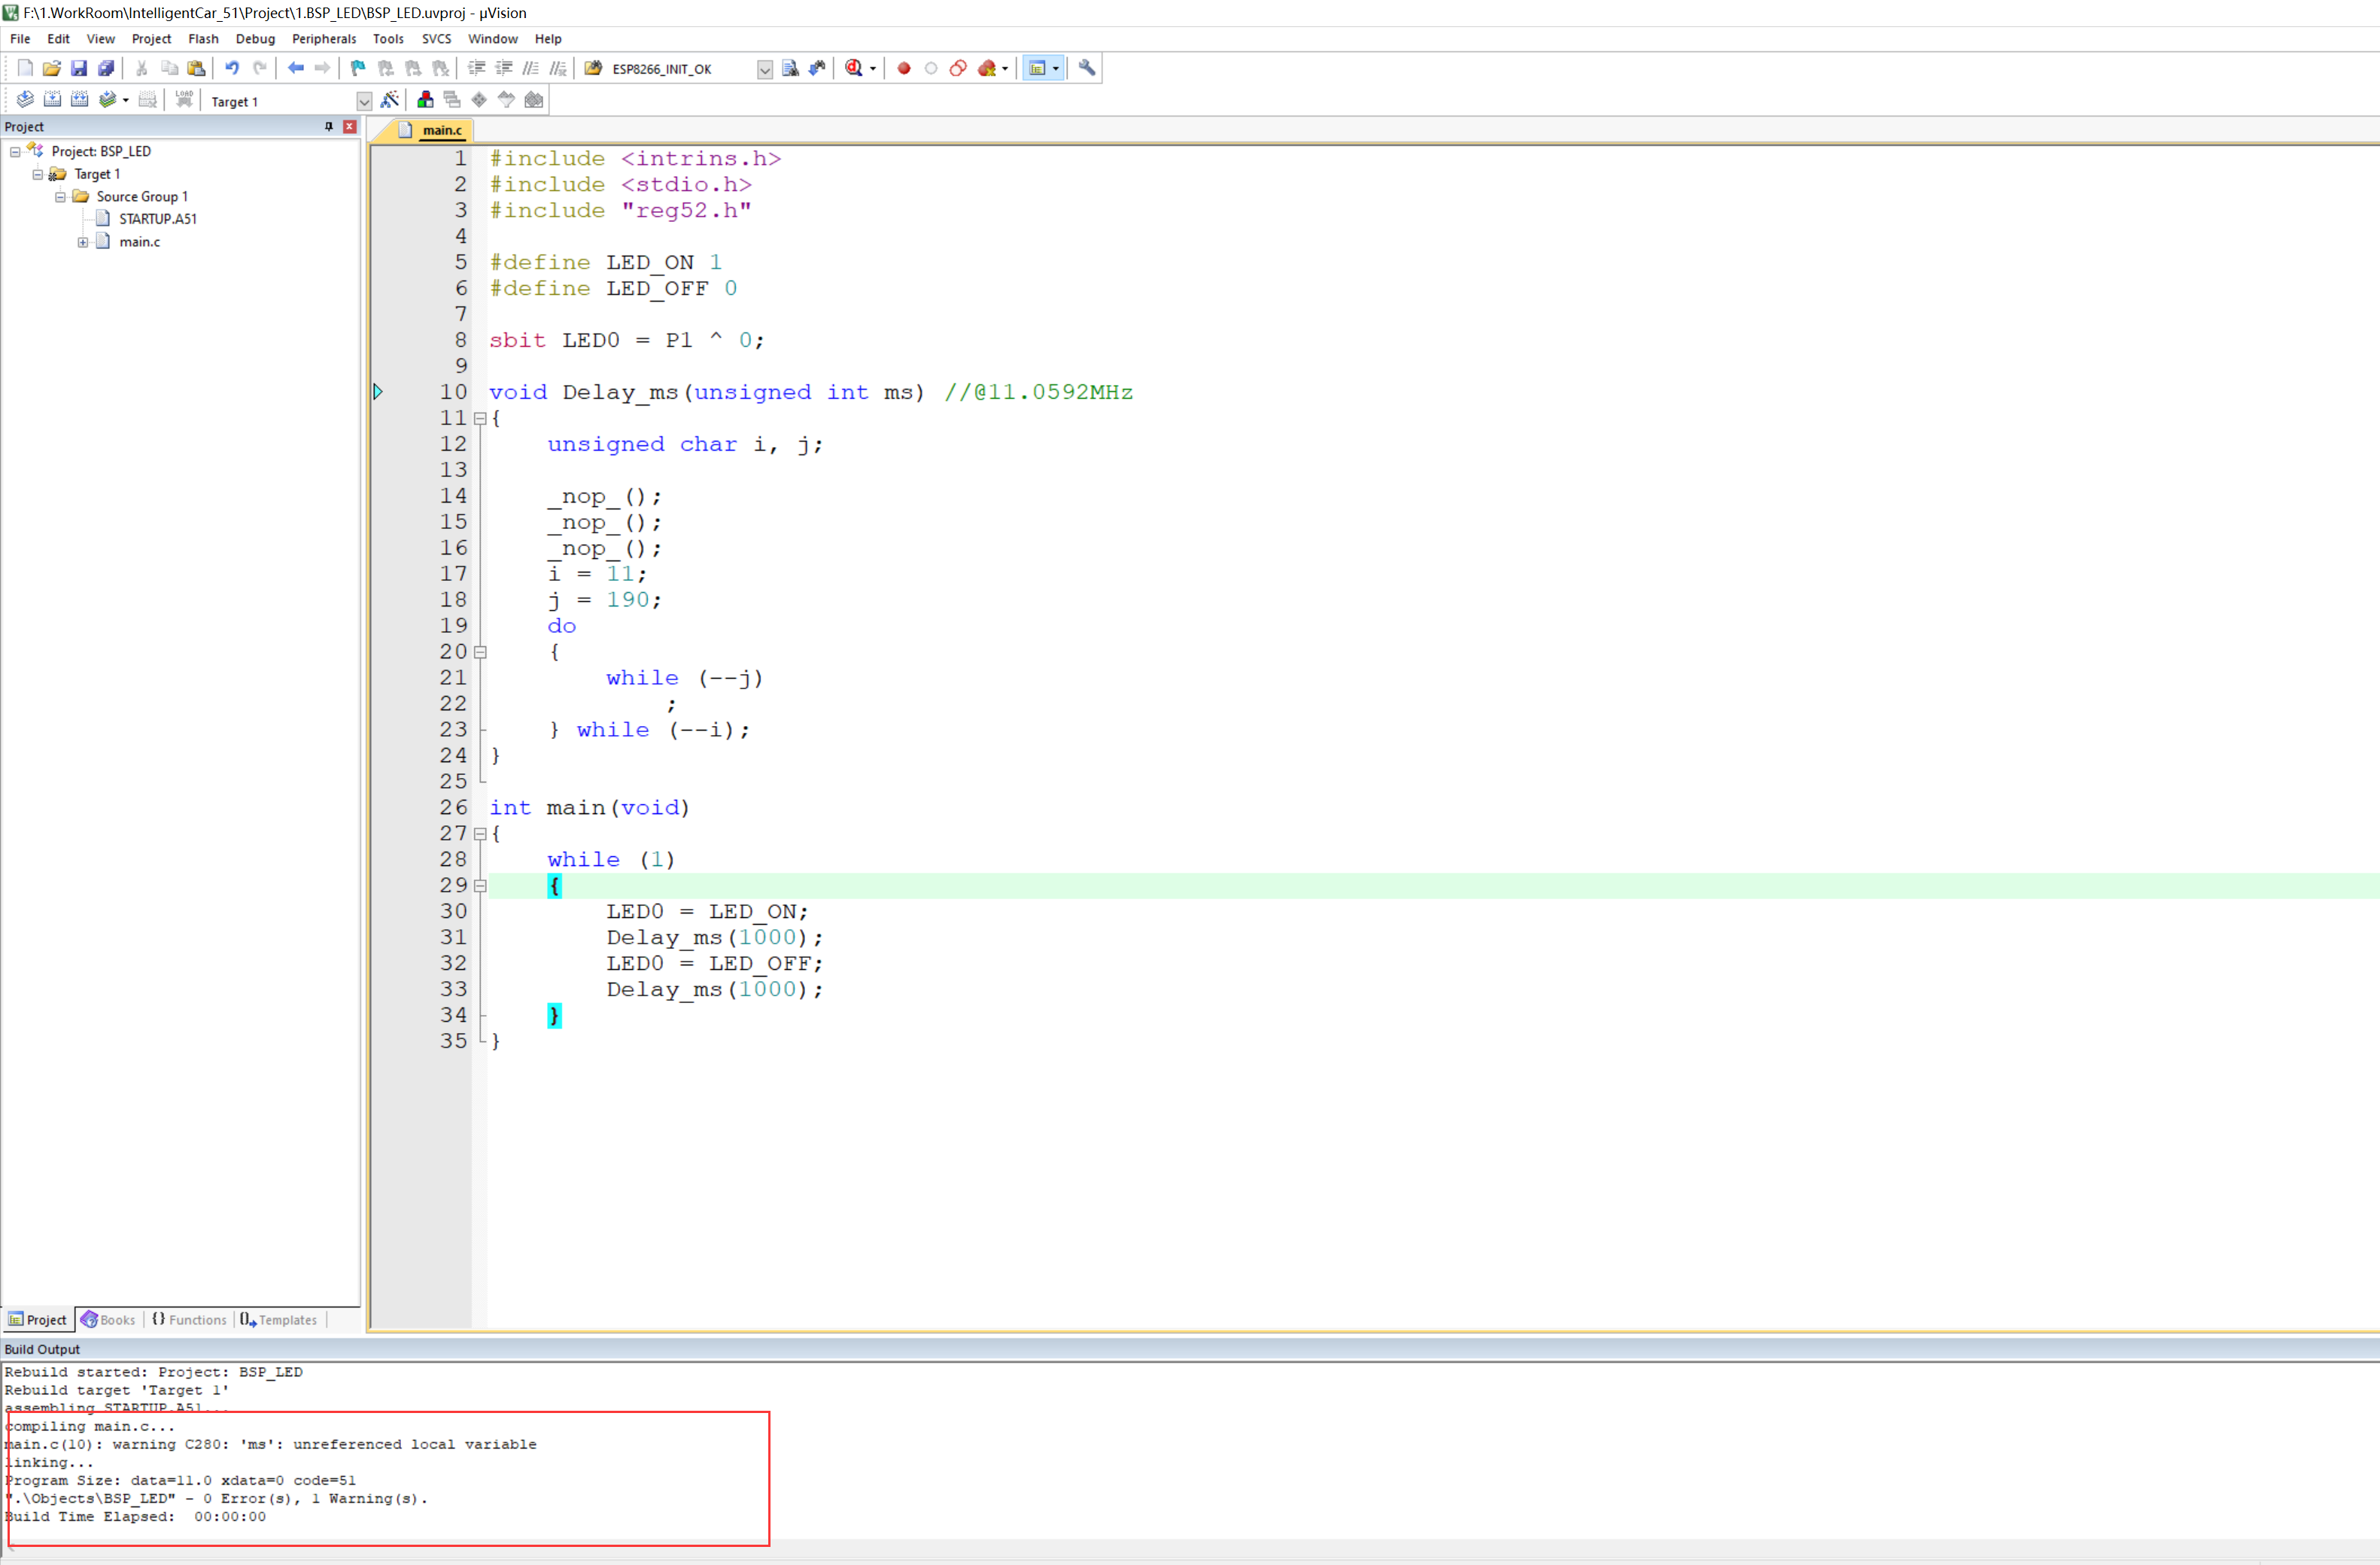
Task: Open the Project menu
Action: [151, 39]
